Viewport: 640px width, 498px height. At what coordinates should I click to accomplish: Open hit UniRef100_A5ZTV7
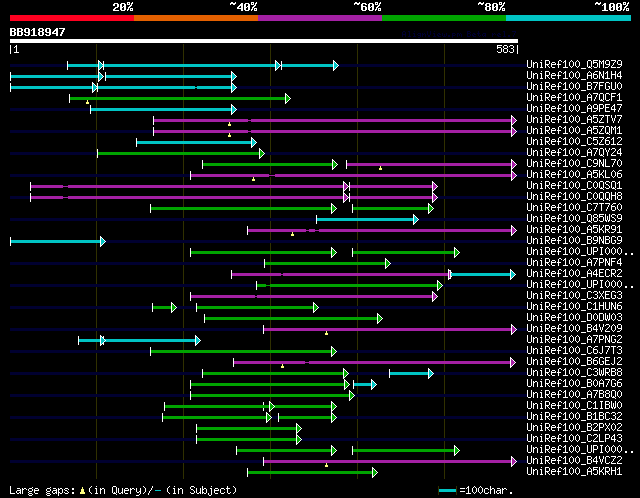point(574,120)
